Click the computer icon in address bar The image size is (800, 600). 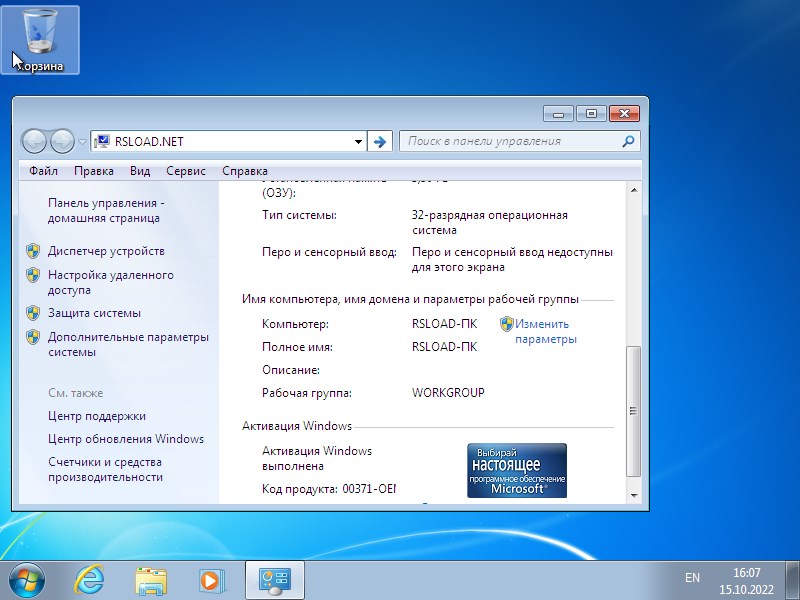click(102, 141)
